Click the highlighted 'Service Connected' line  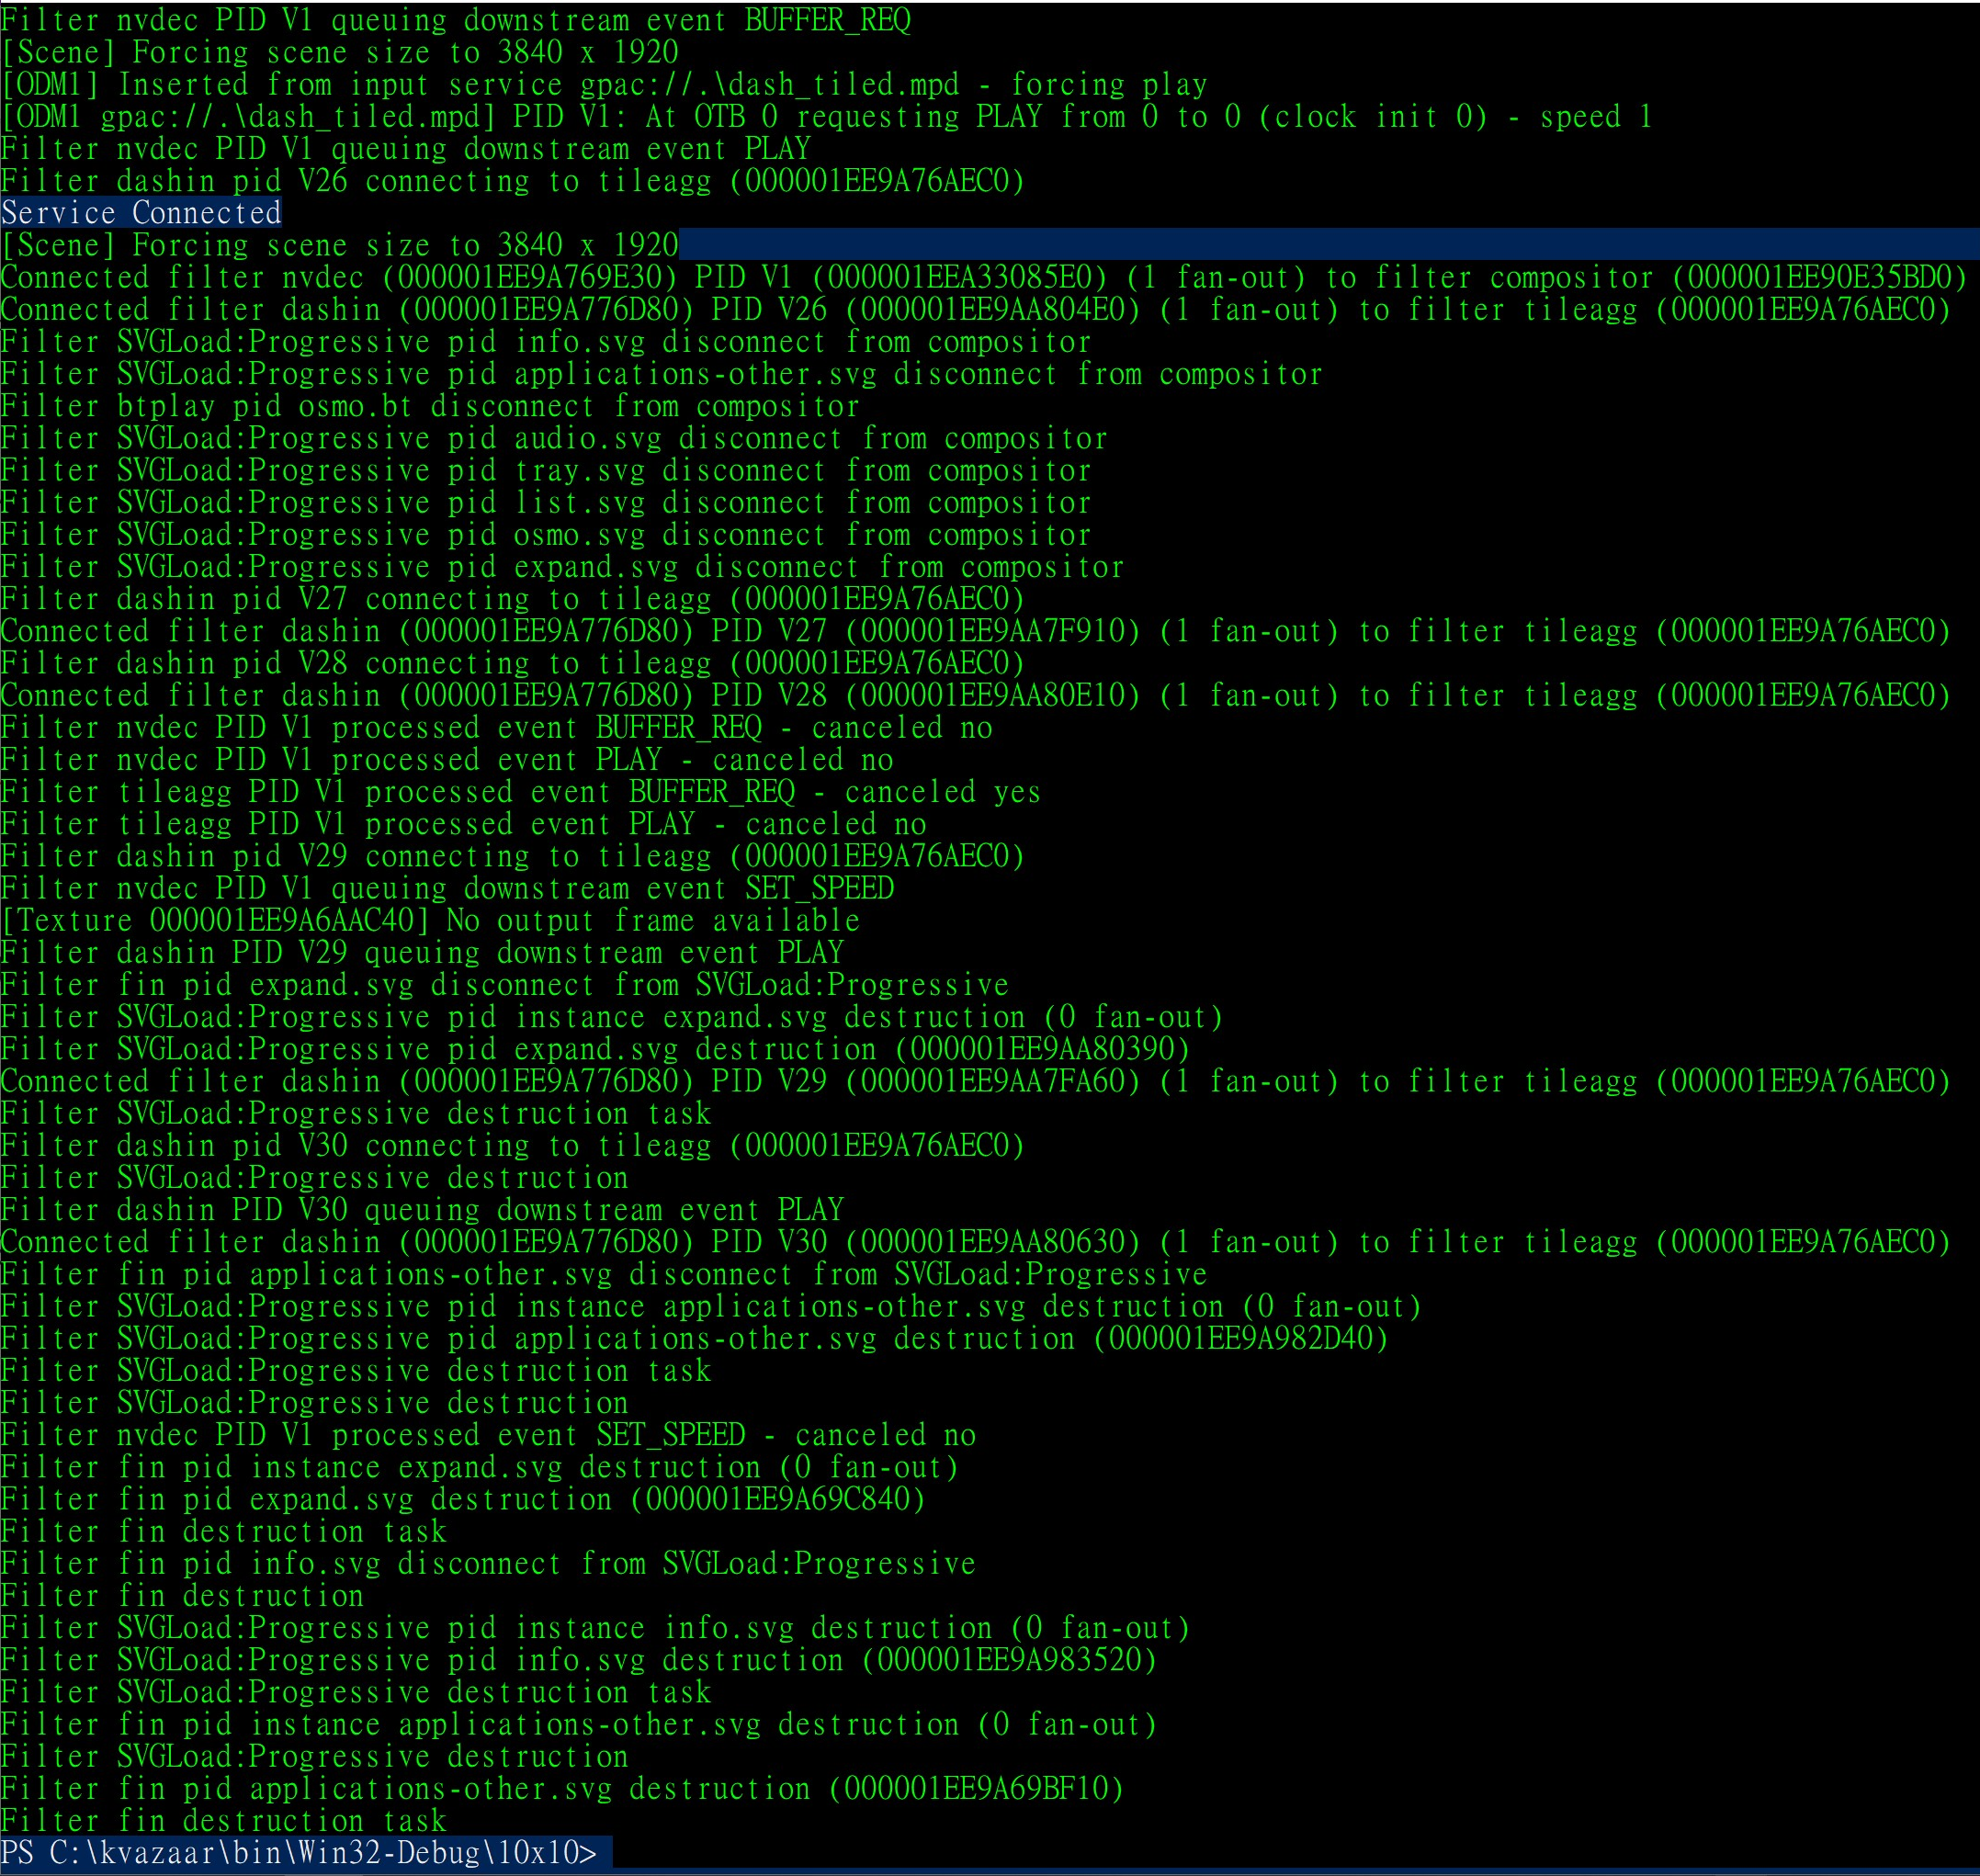coord(141,213)
